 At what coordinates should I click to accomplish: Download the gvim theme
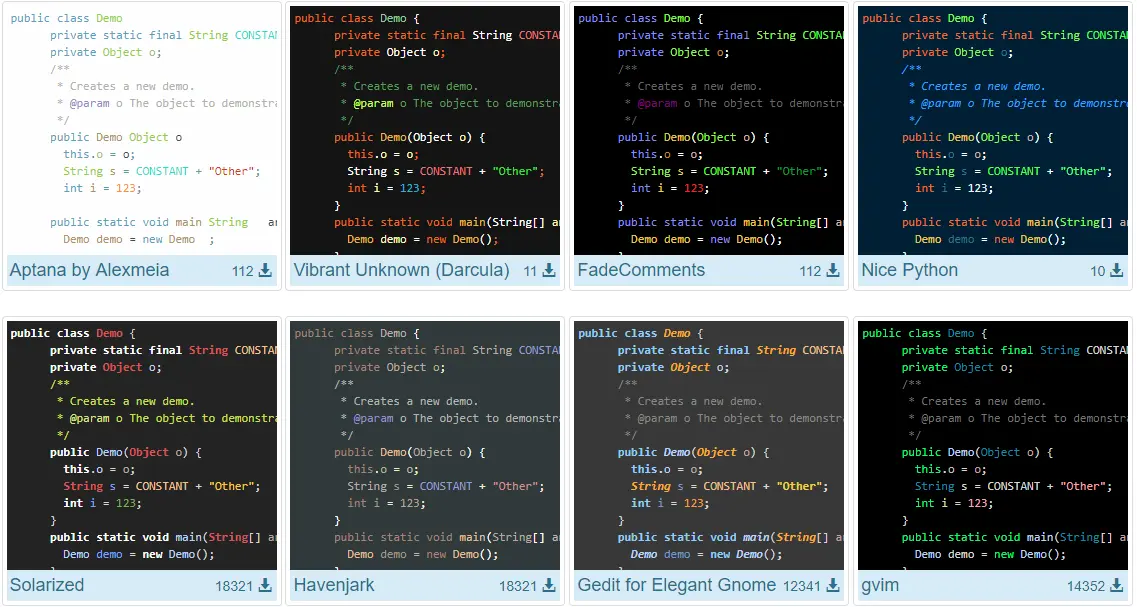(x=1117, y=585)
